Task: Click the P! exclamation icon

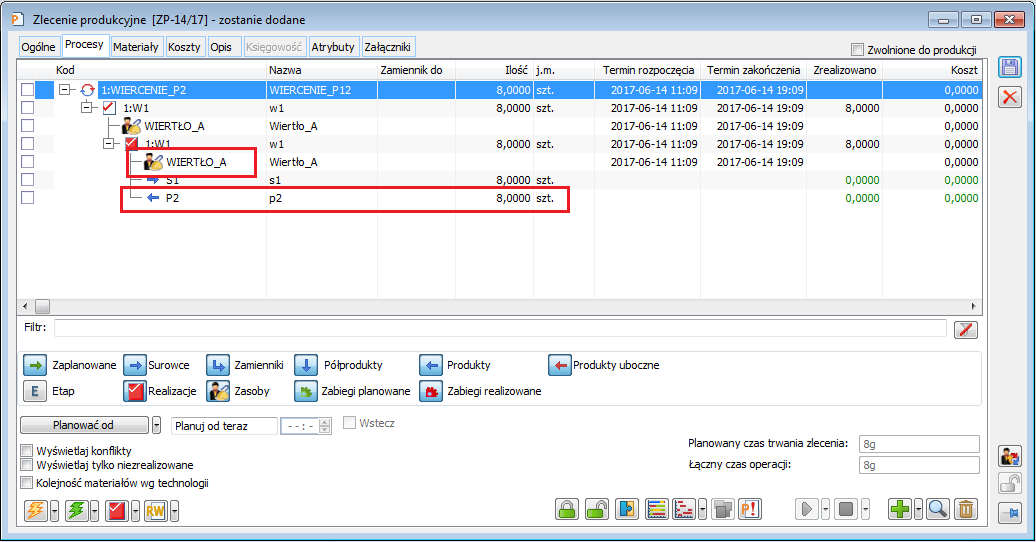Action: point(750,510)
